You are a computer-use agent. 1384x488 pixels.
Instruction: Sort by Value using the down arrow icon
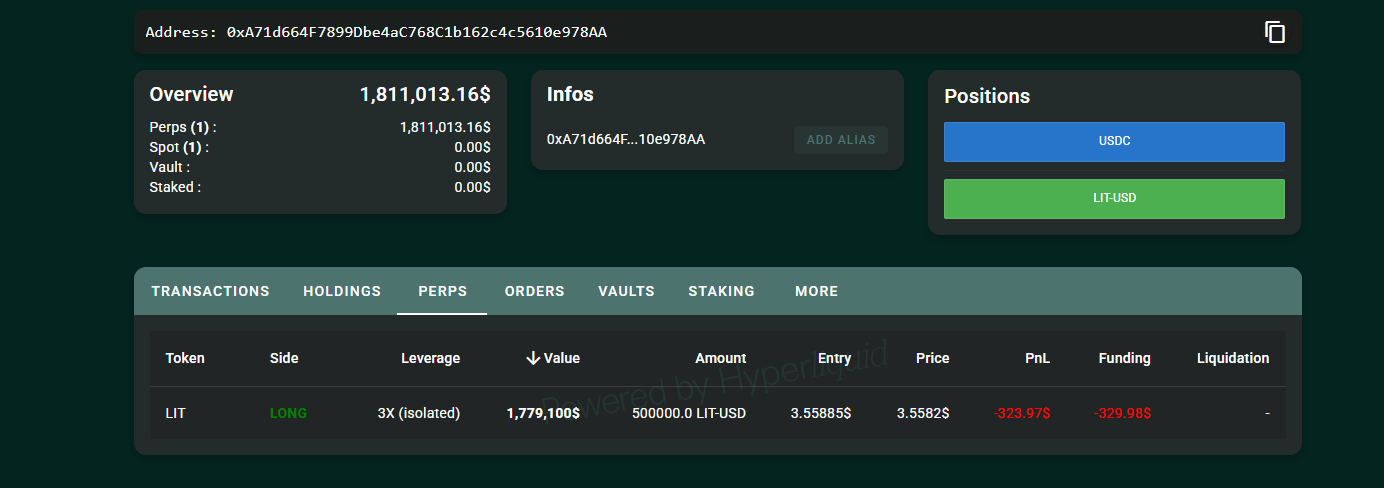click(533, 358)
